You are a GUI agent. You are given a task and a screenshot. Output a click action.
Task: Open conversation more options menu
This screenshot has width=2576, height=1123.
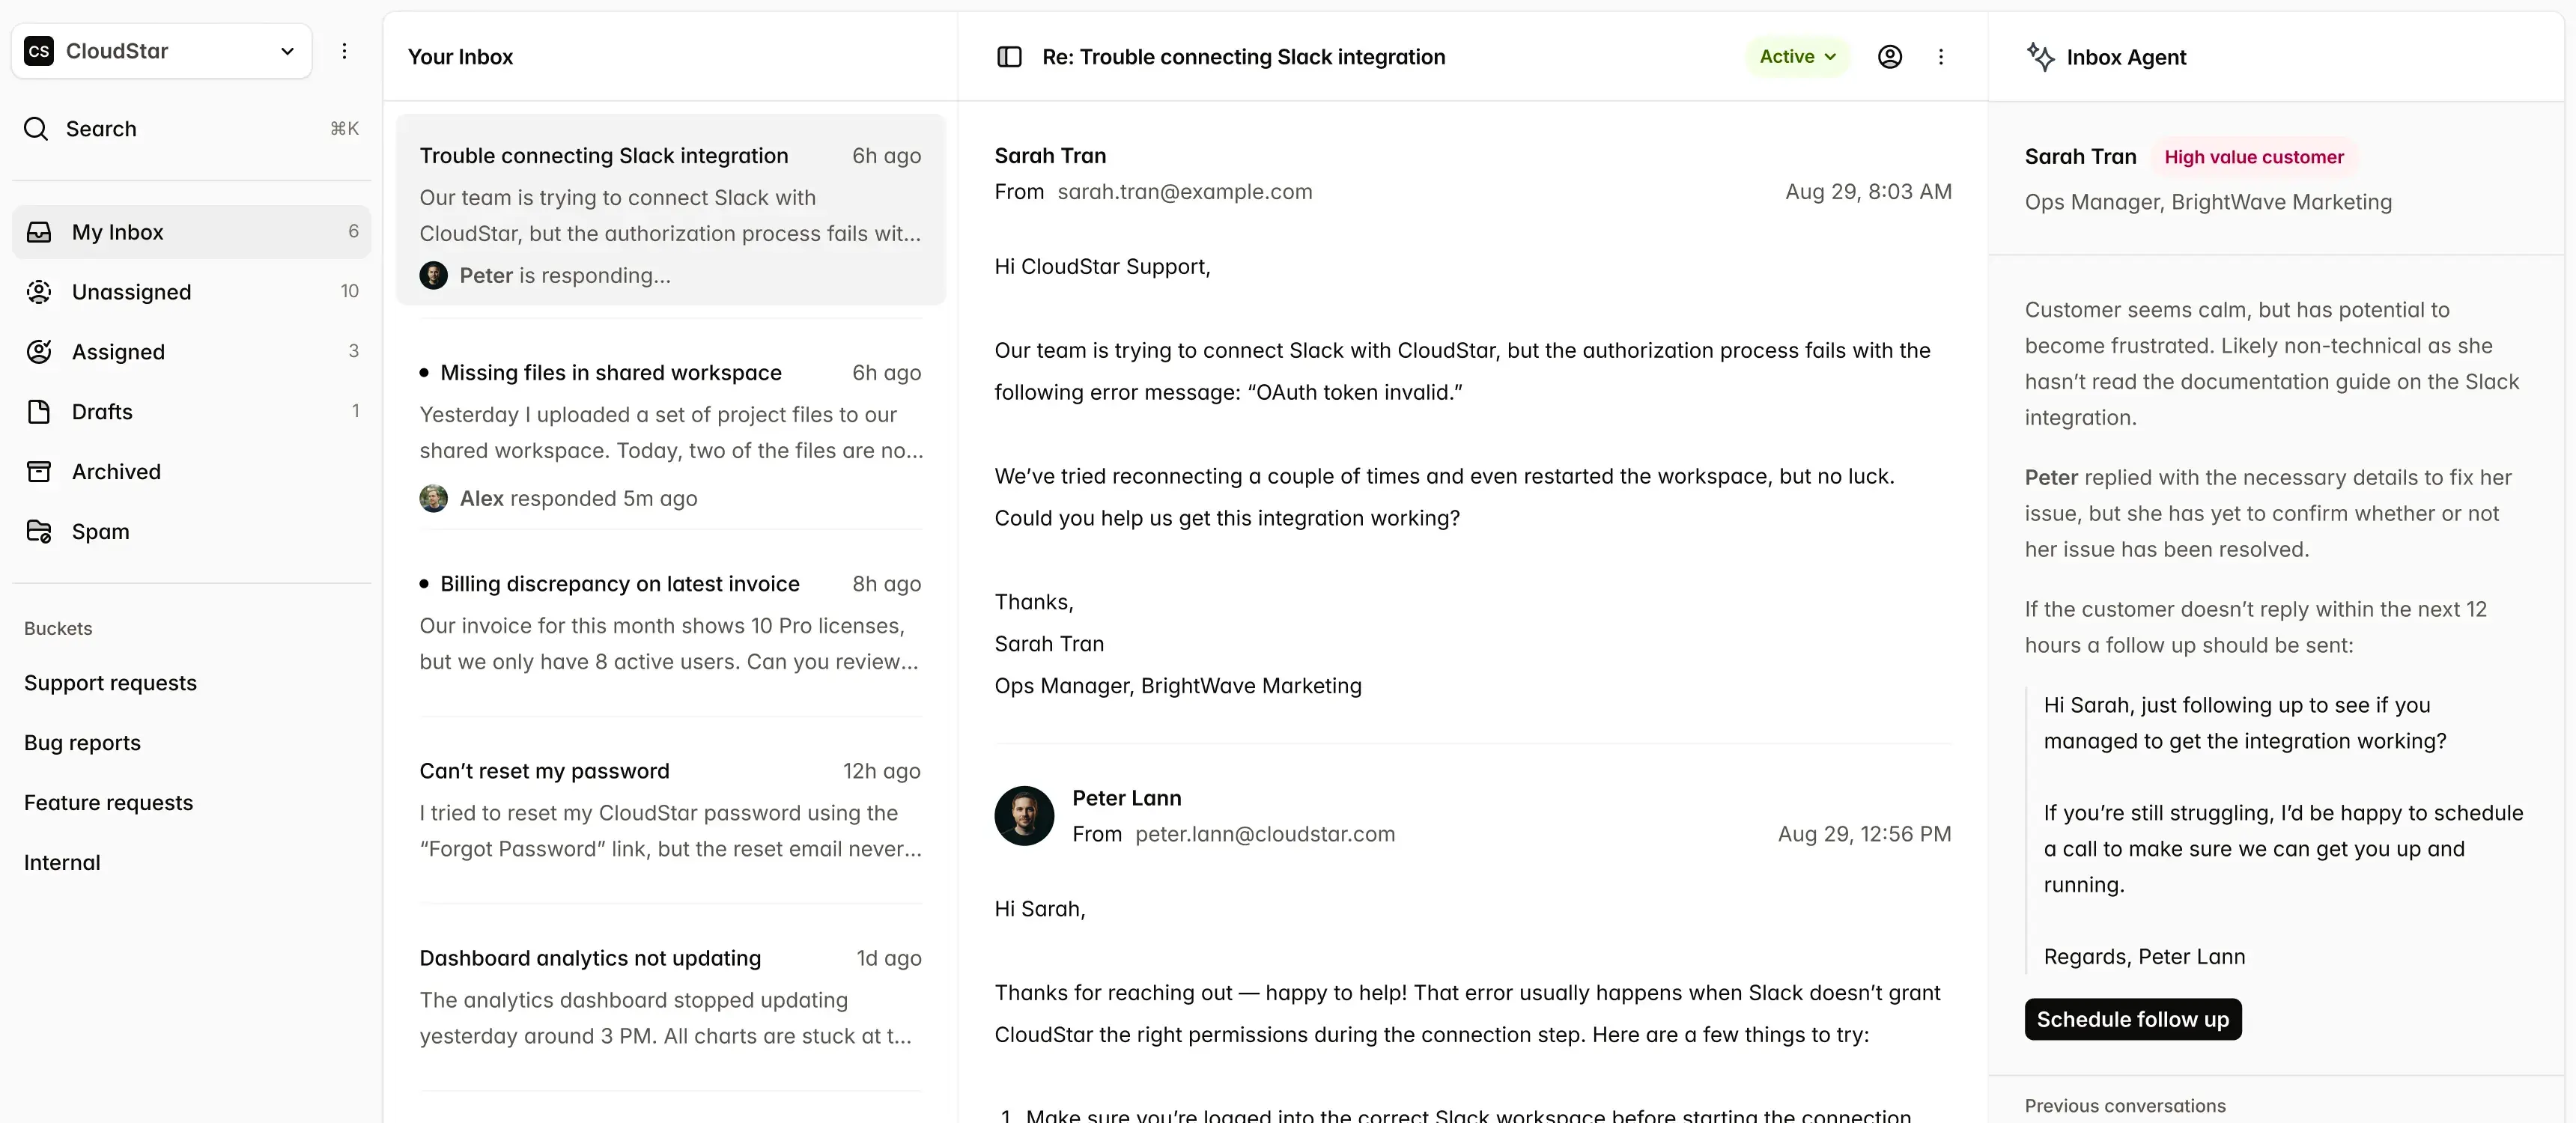tap(1941, 57)
